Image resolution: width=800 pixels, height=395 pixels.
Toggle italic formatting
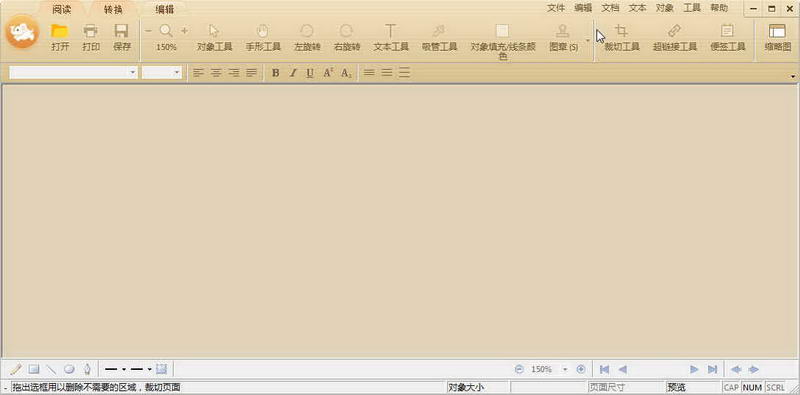293,73
